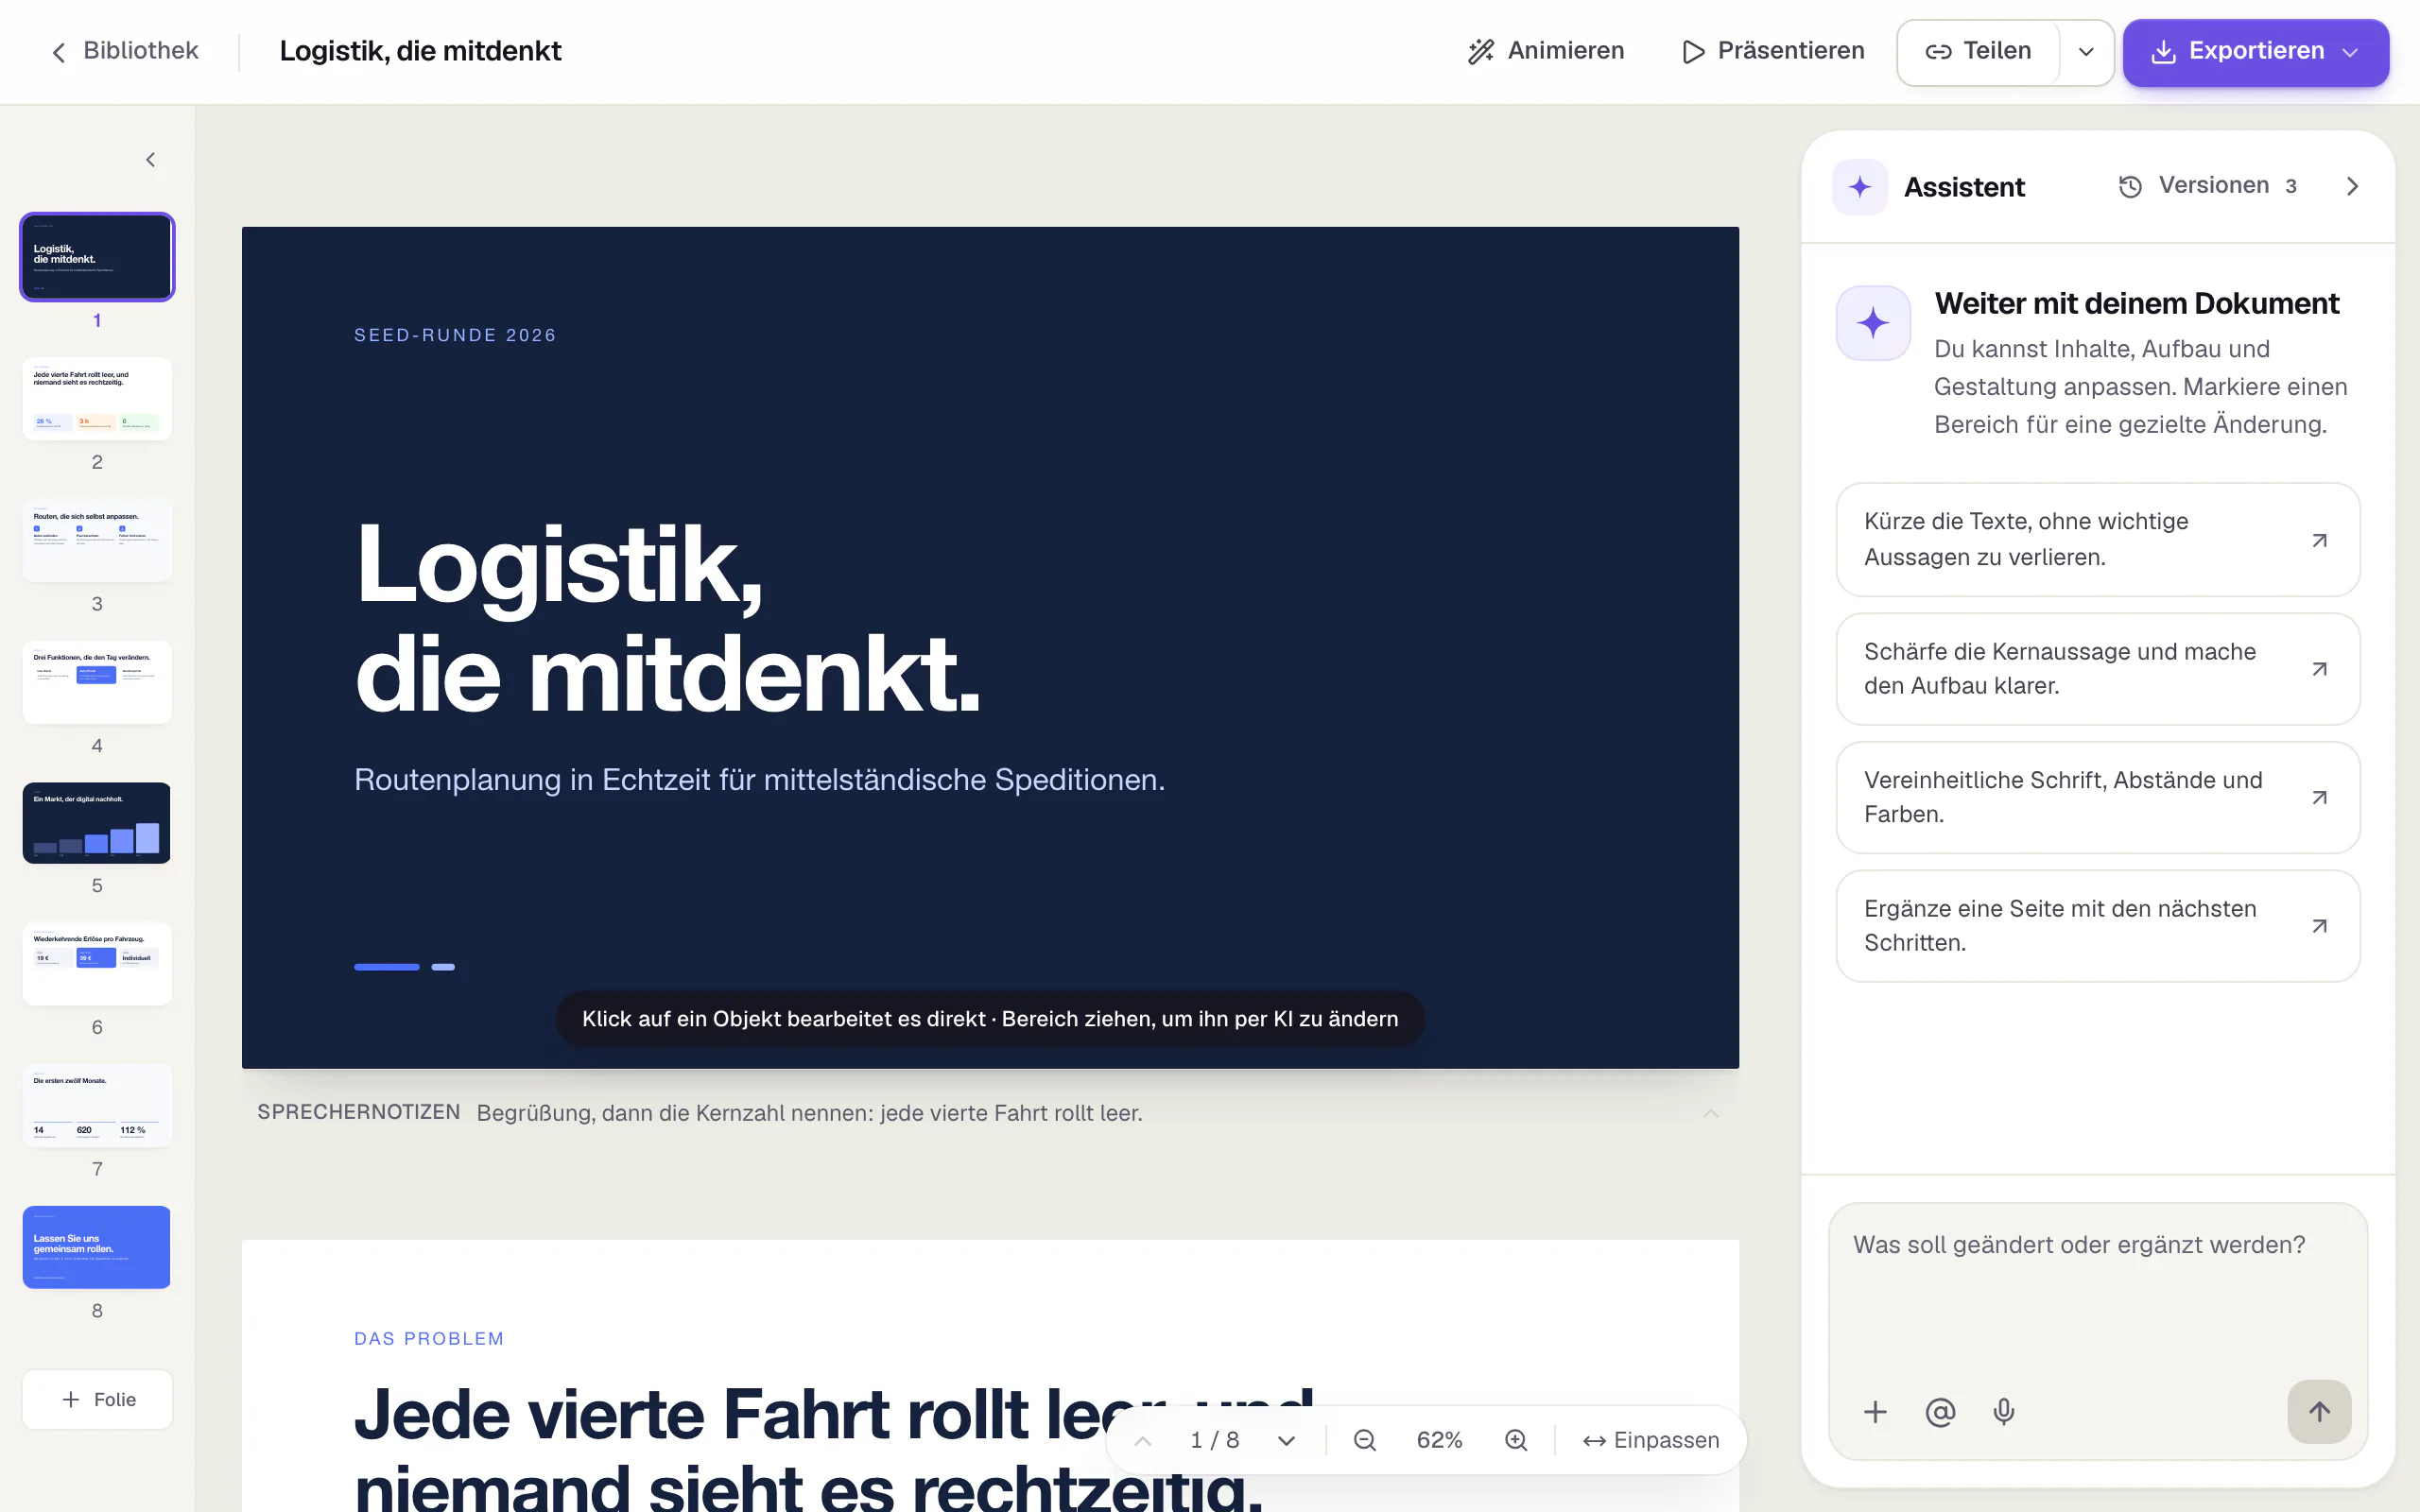The image size is (2420, 1512).
Task: Choose suggestion 'Kürze die Texte'
Action: coord(2098,539)
